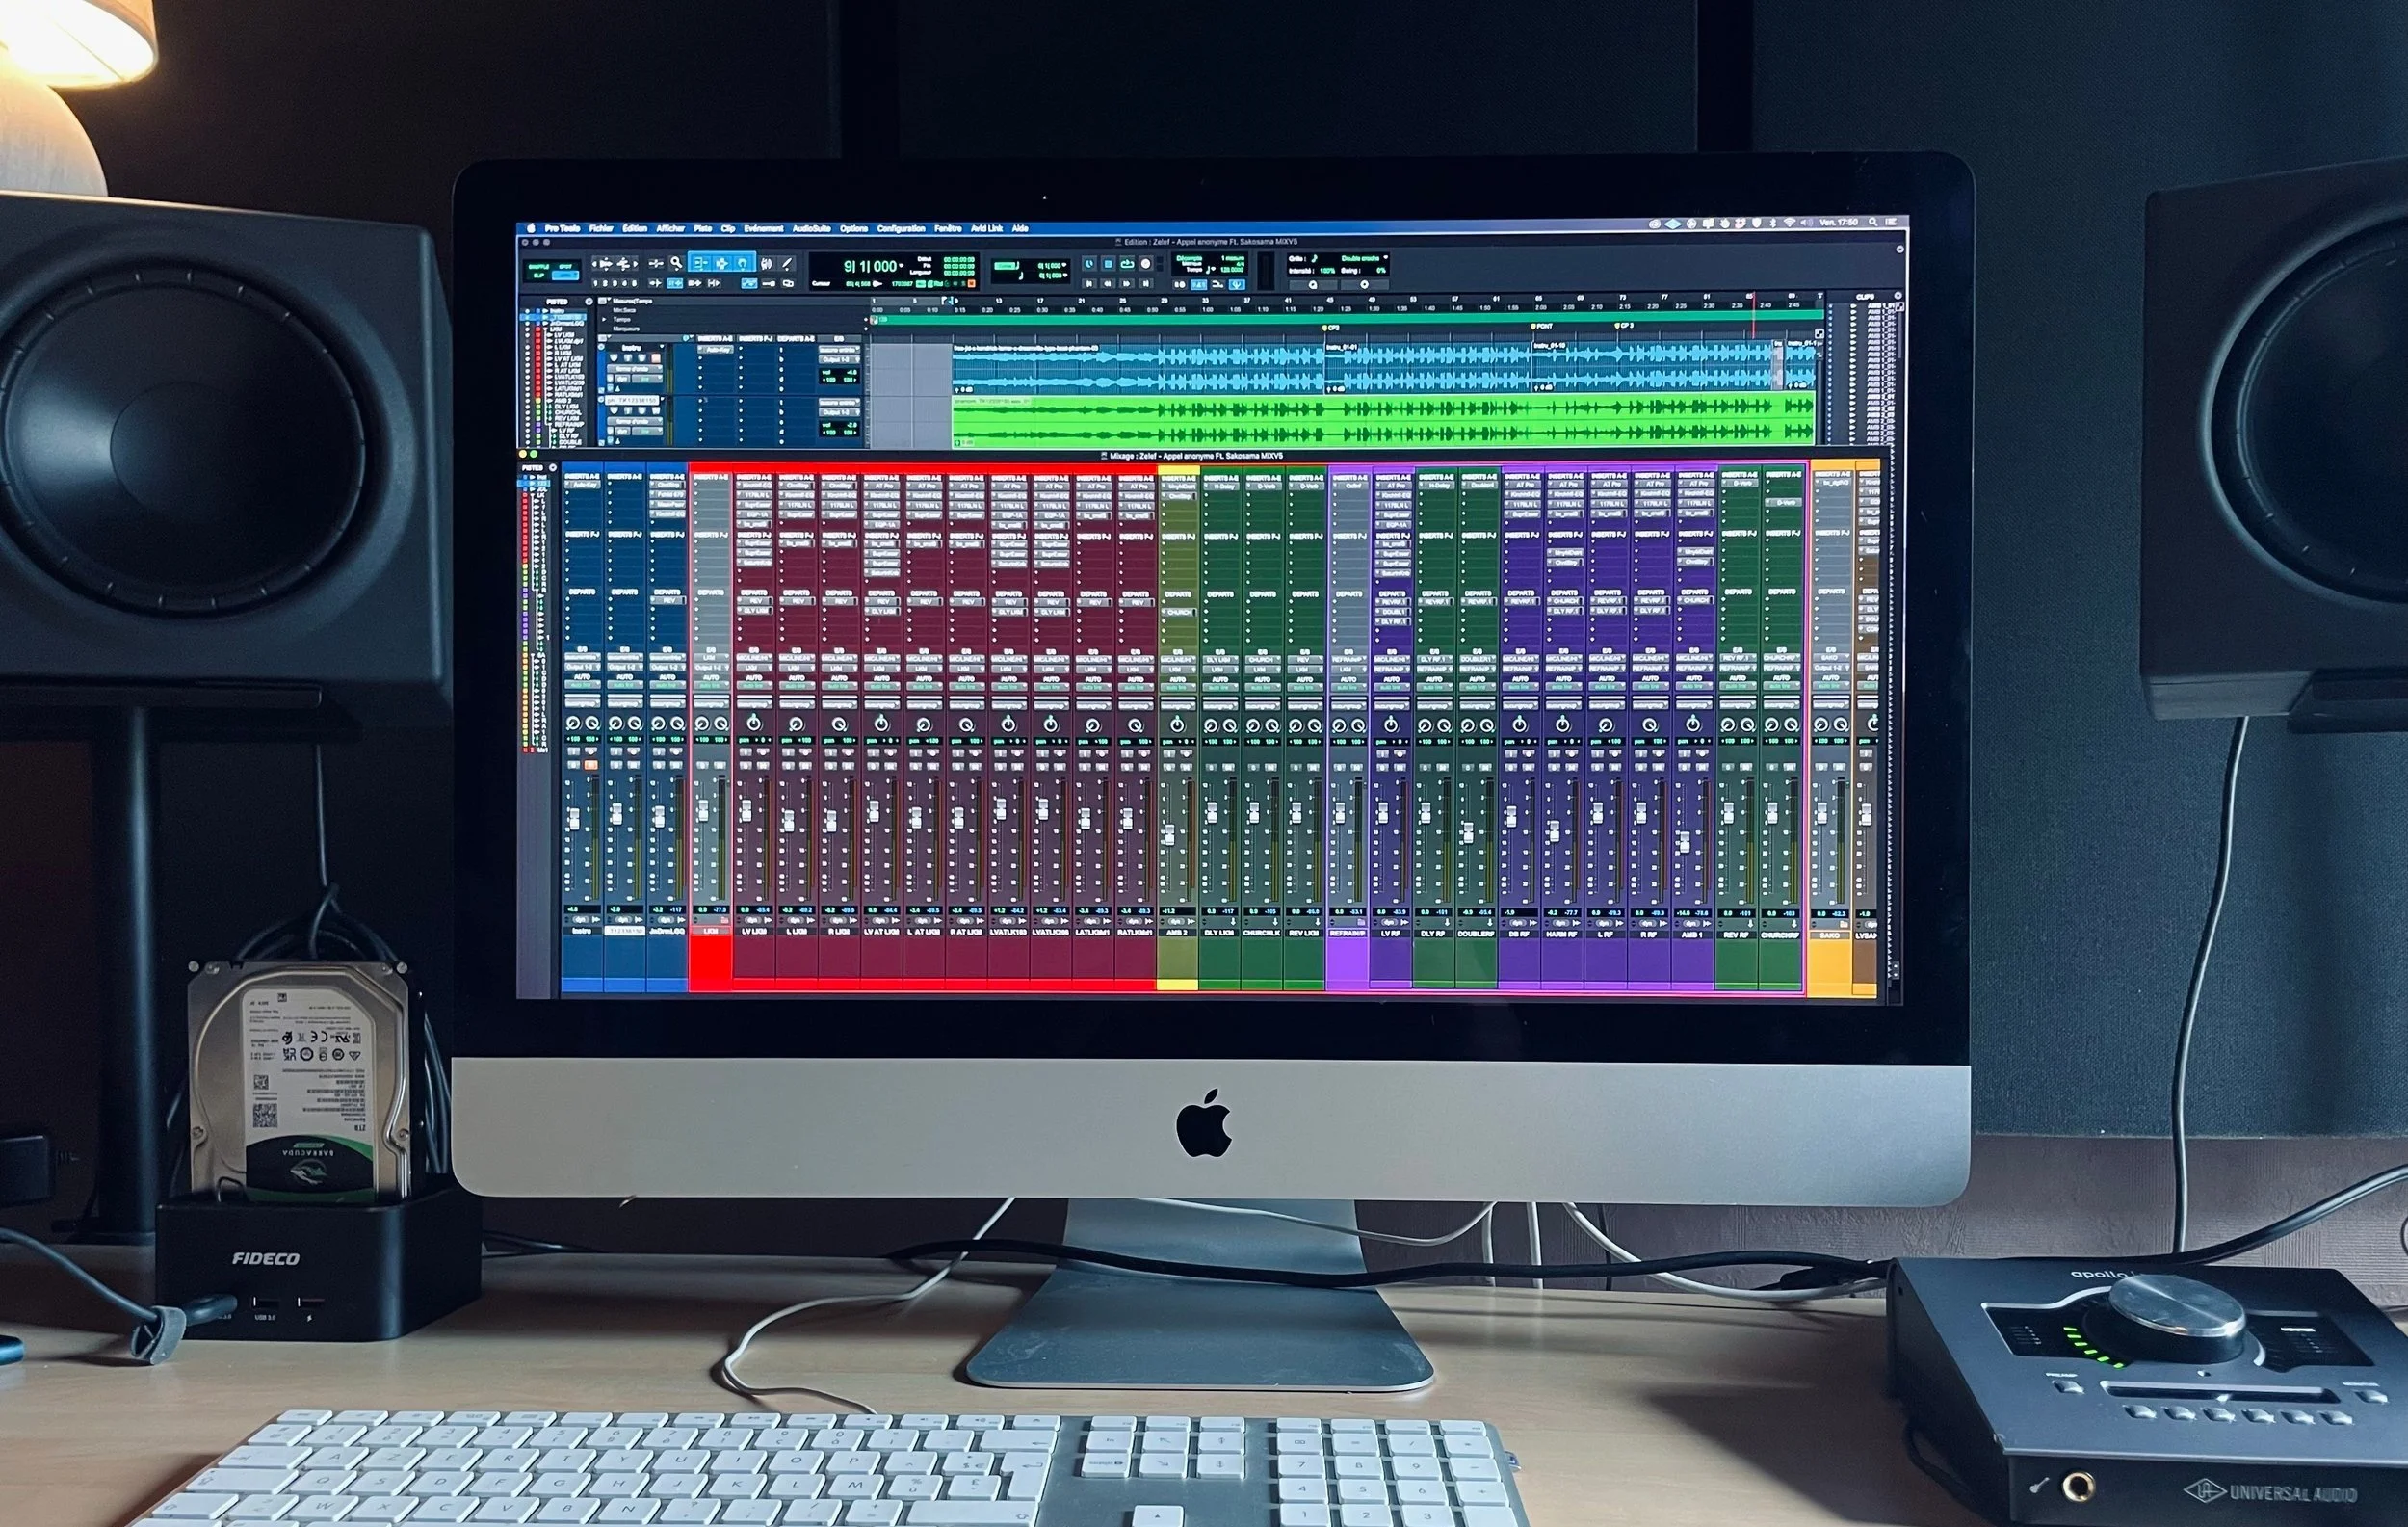Click return to zero transport button
Screen dimensions: 2408x1527
[x=1089, y=284]
